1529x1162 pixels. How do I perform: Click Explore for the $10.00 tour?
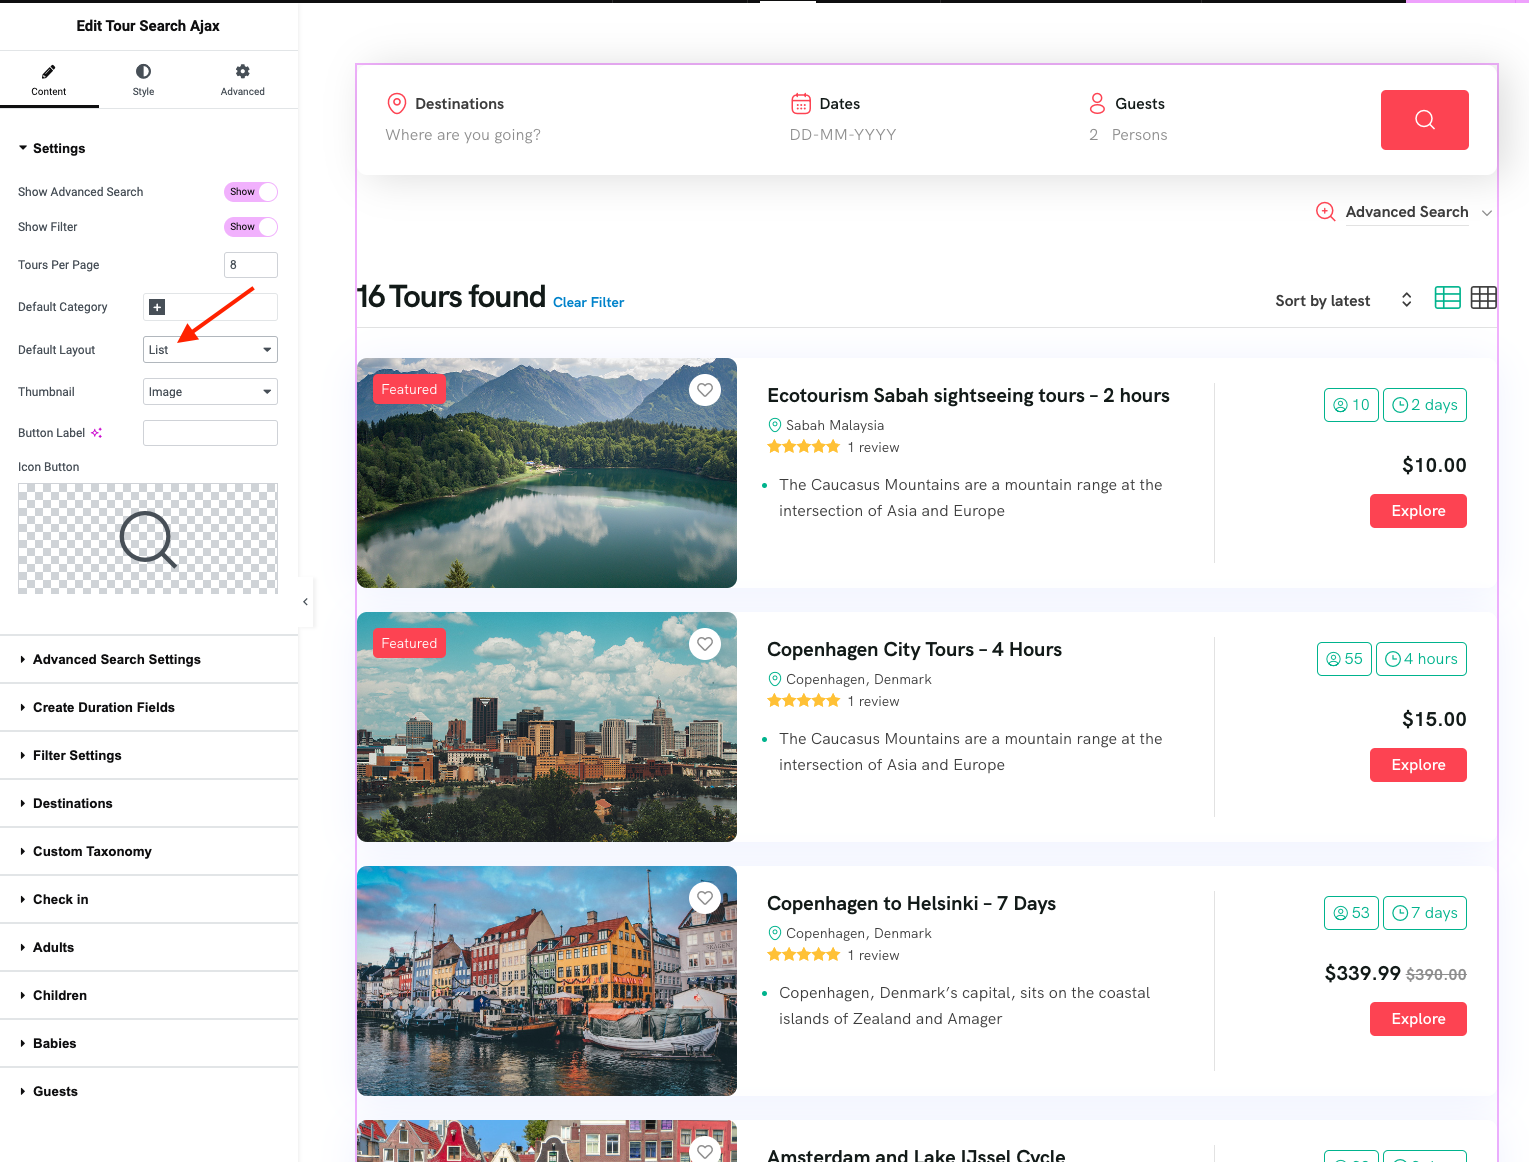coord(1418,511)
